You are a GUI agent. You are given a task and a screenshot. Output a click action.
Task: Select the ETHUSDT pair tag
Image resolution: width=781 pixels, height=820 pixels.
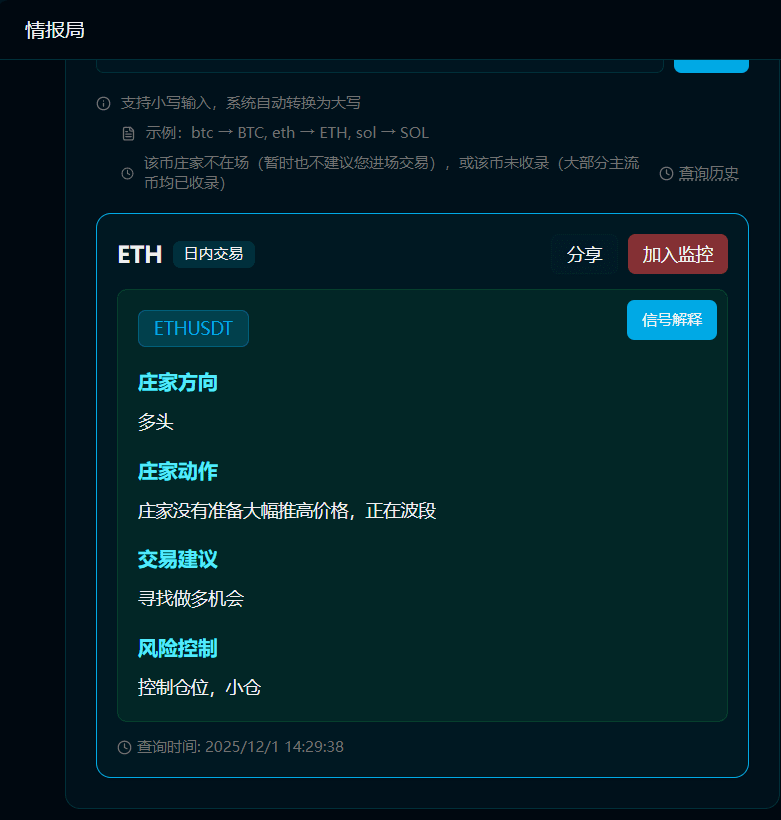[x=193, y=328]
